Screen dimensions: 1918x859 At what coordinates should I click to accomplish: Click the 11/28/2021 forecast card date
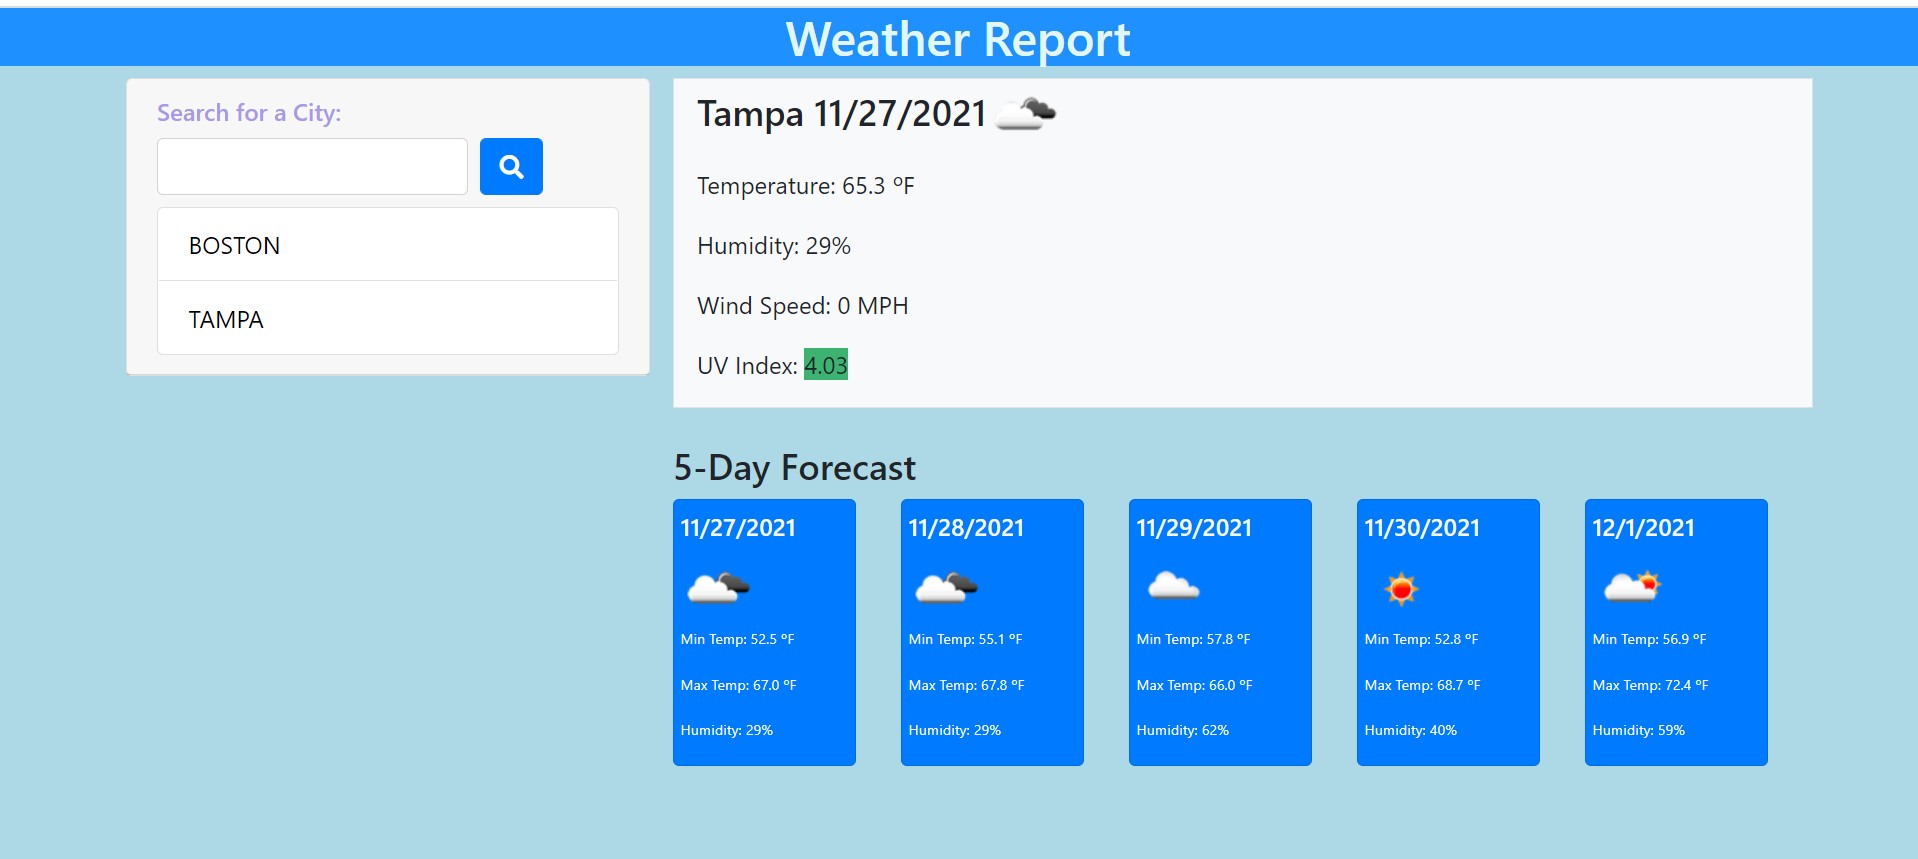(x=966, y=528)
